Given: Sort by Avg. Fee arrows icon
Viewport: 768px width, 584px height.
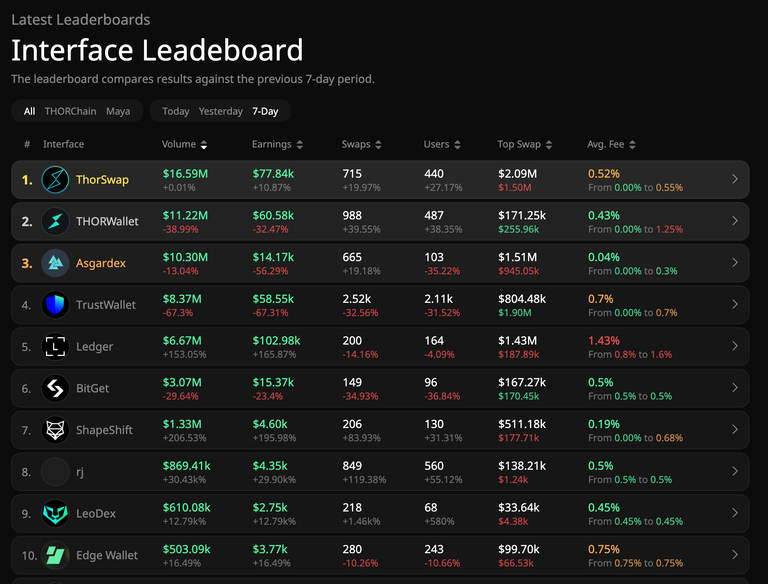Looking at the screenshot, I should [632, 145].
